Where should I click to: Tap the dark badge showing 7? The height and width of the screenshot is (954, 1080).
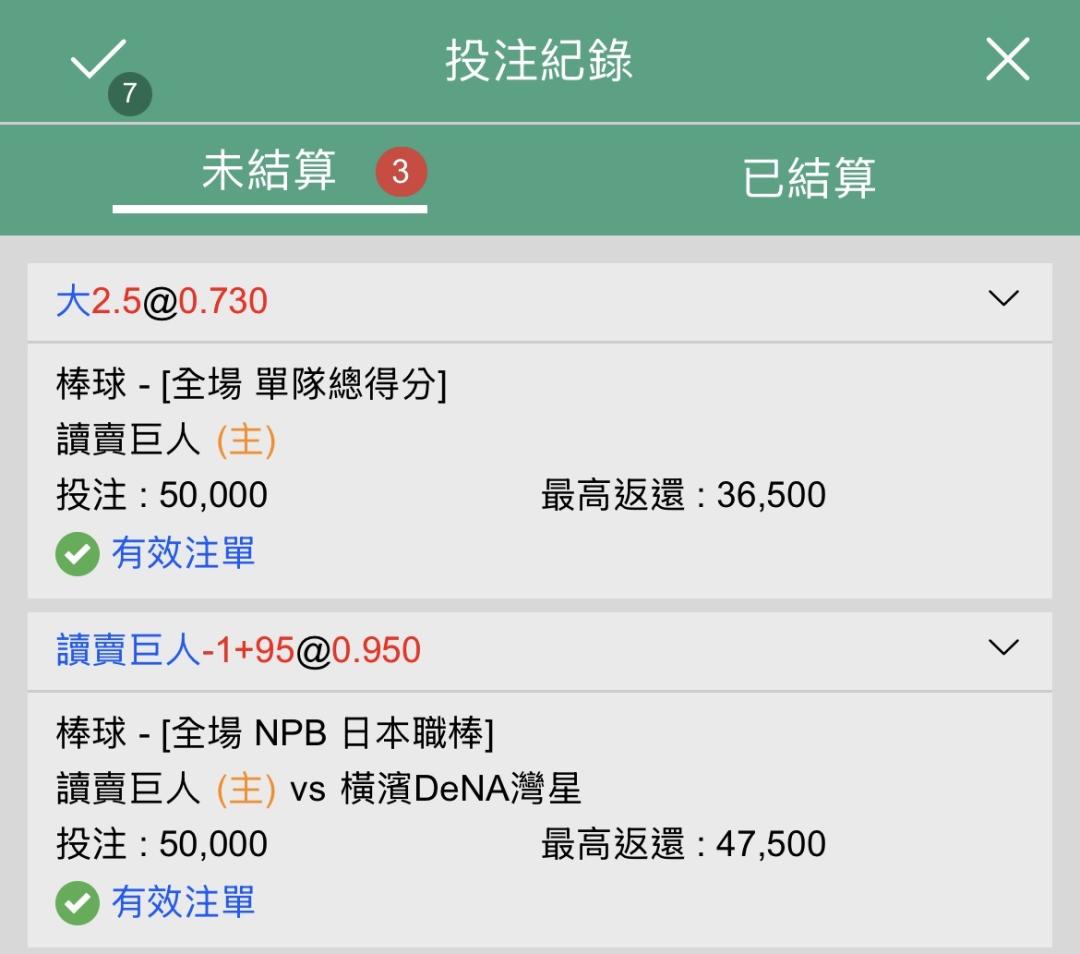(129, 94)
